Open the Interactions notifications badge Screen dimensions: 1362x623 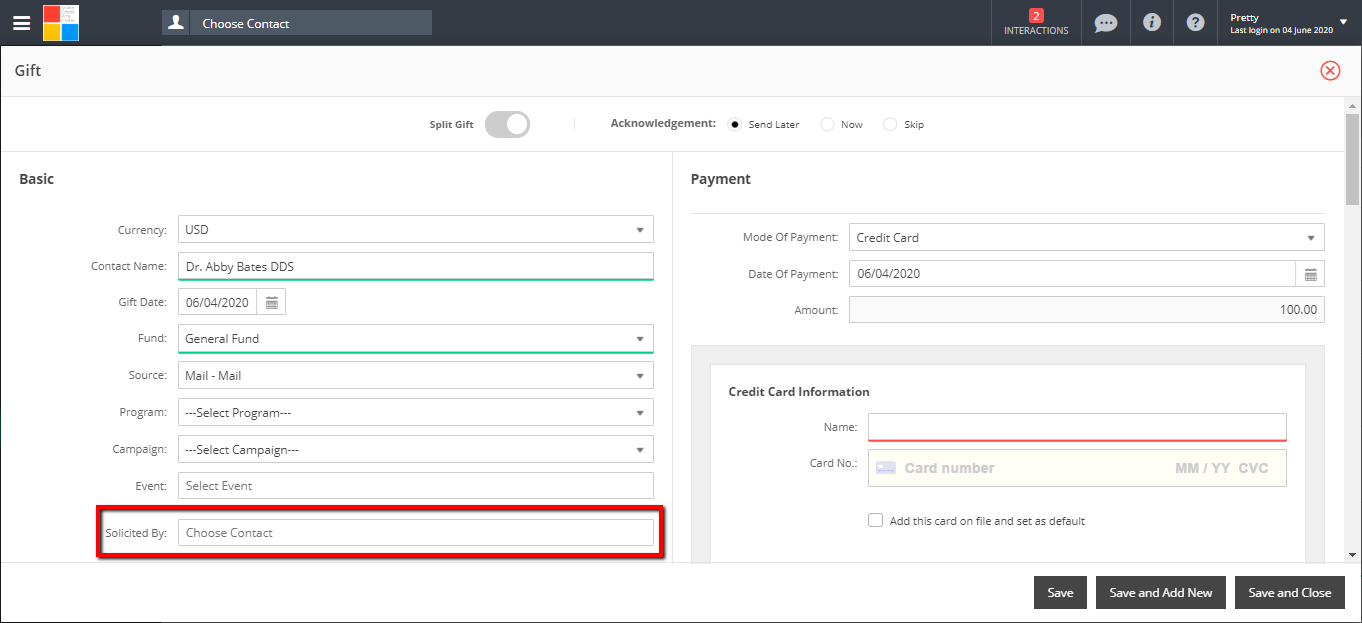(1036, 22)
